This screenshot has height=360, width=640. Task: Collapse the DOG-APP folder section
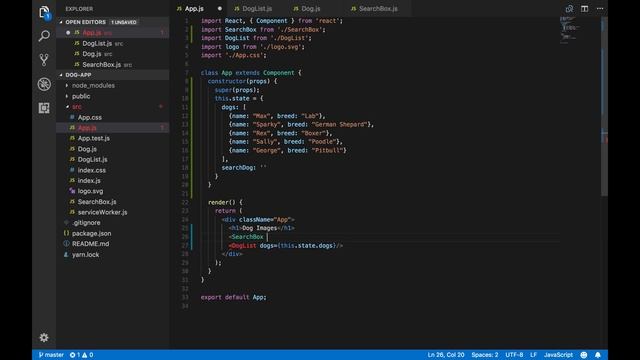[x=113, y=75]
